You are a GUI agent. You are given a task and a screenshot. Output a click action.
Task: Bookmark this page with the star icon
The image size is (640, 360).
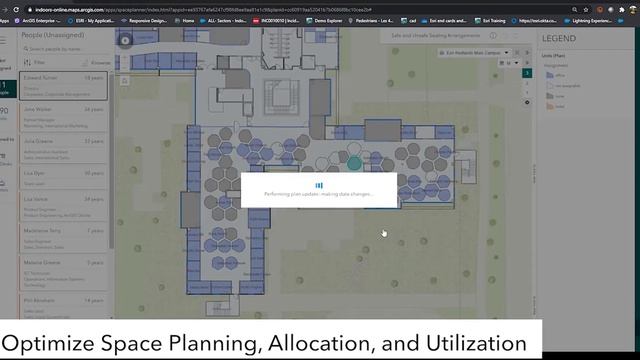(586, 9)
